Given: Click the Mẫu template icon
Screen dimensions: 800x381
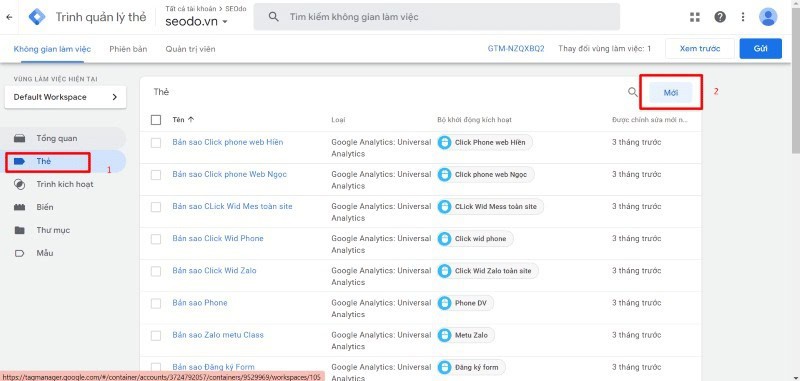Looking at the screenshot, I should [19, 253].
